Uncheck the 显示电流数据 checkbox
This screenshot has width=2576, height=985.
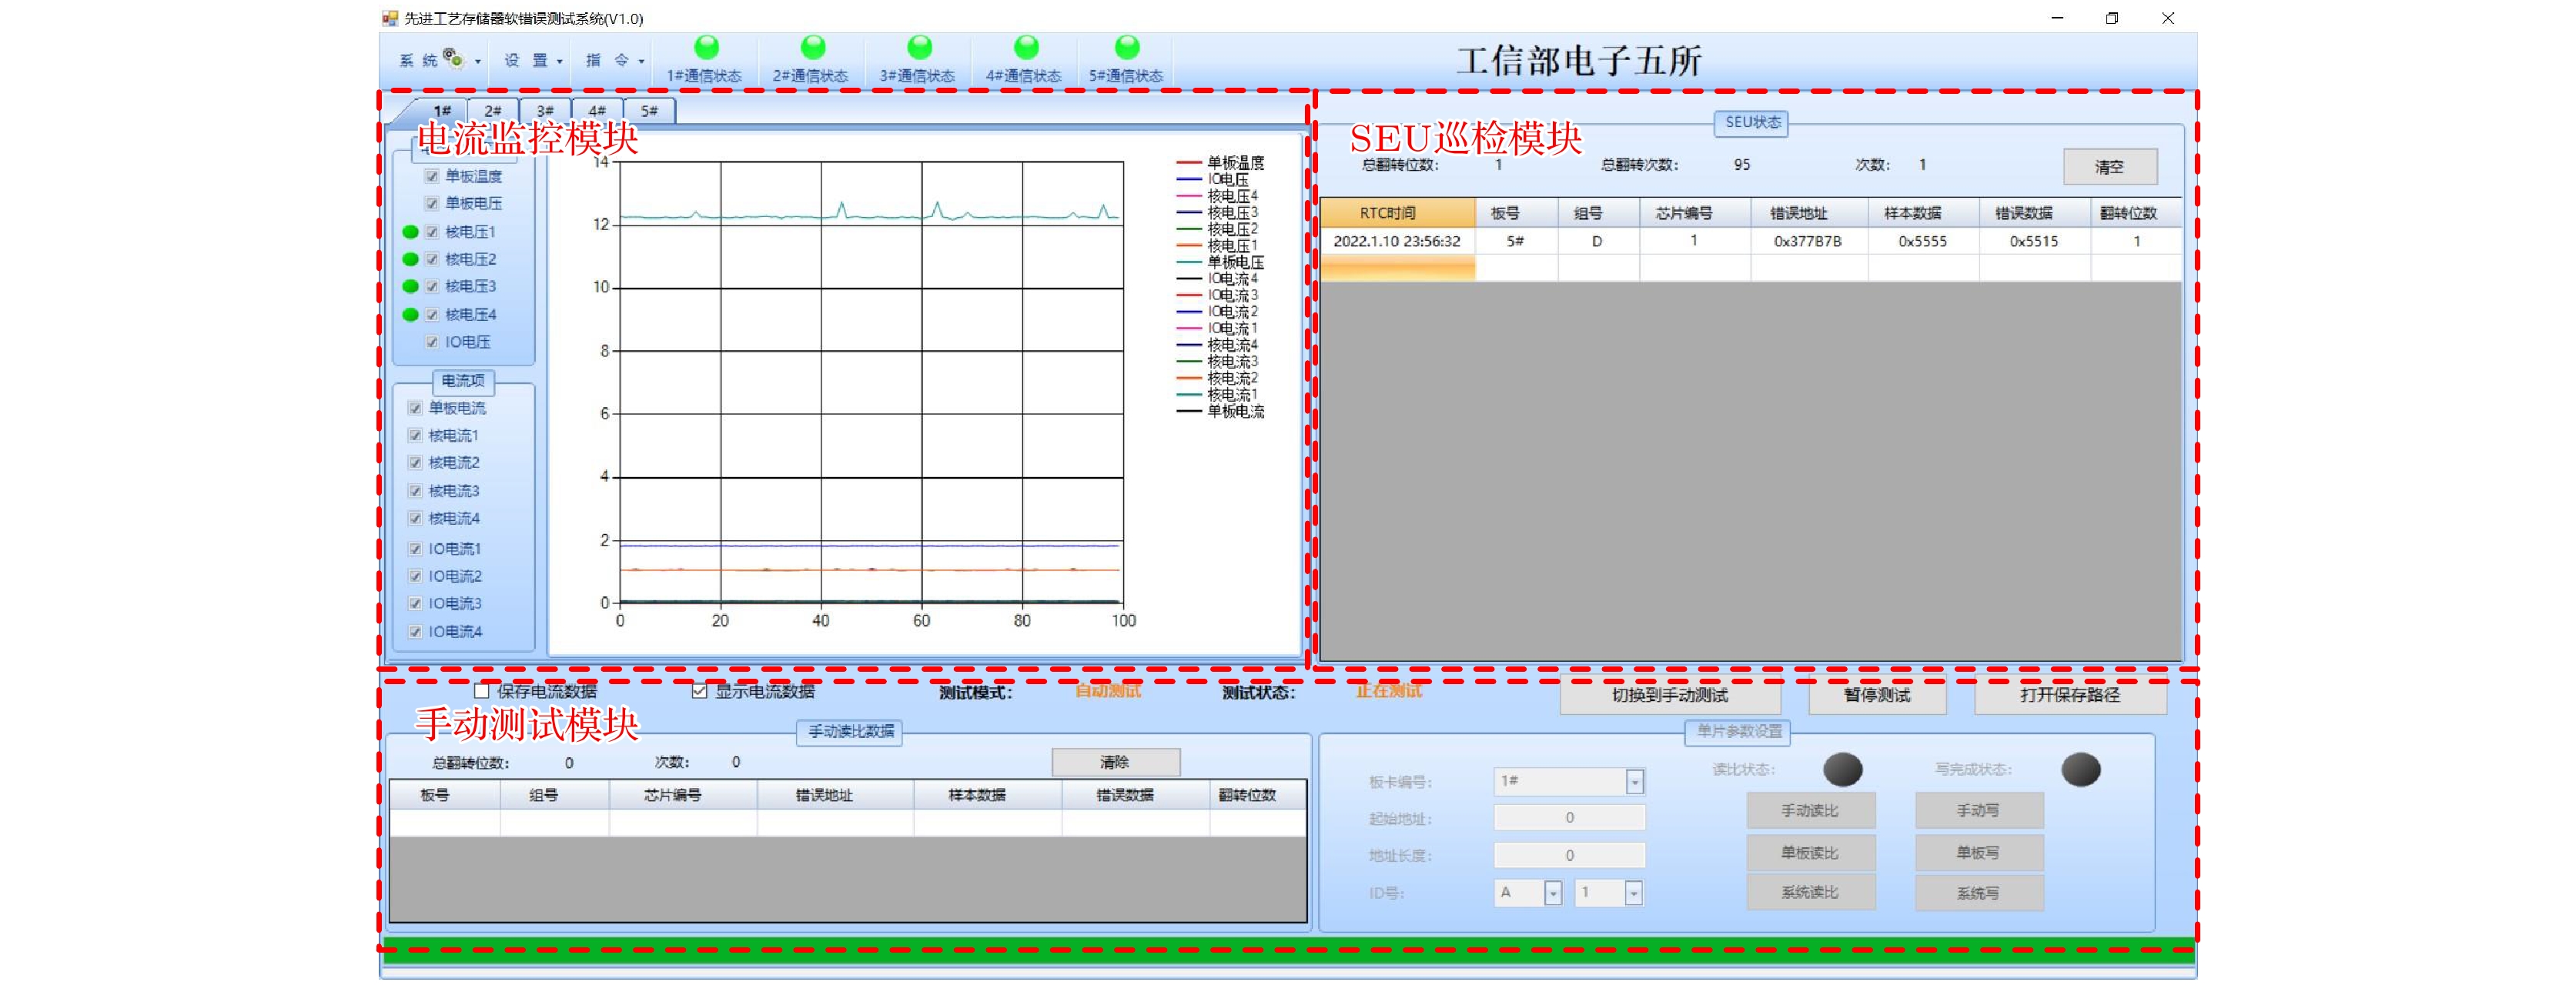click(x=699, y=691)
